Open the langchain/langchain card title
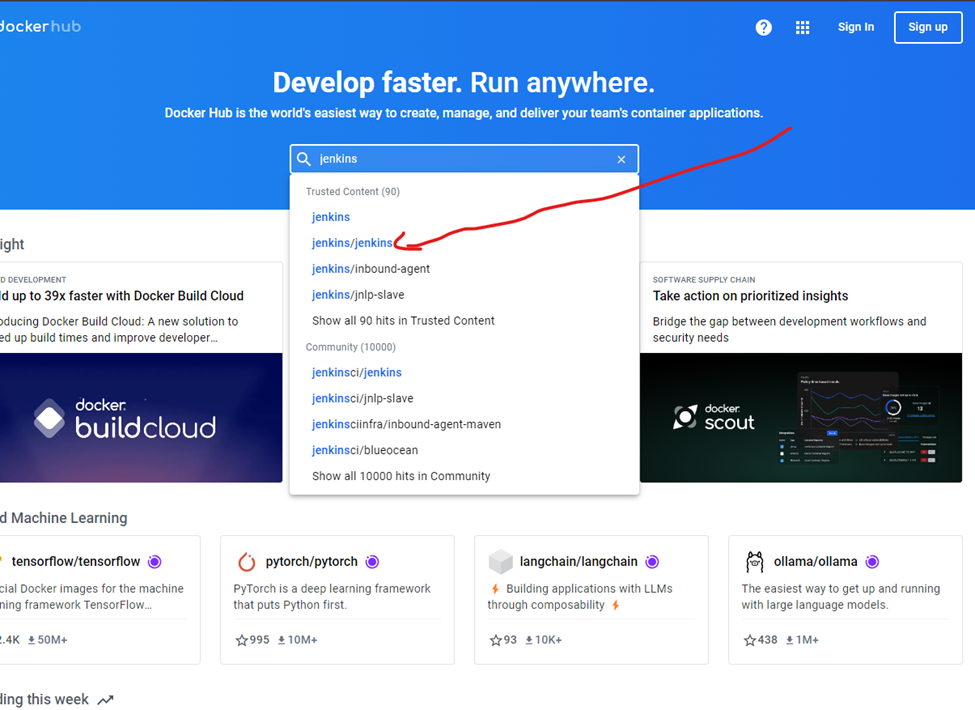This screenshot has width=975, height=710. [x=578, y=561]
